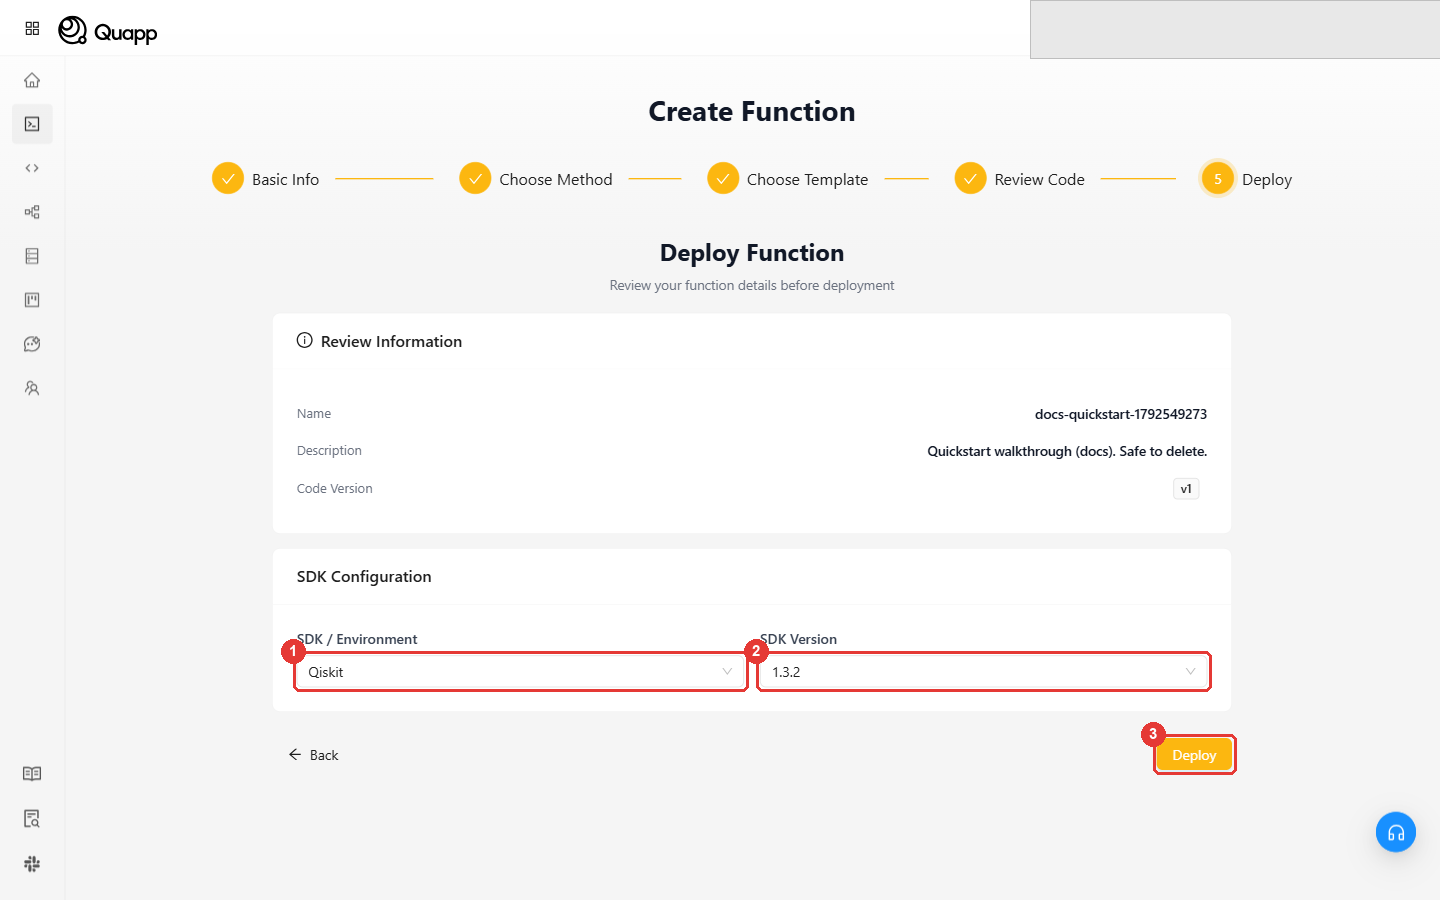Open the terminal-style Functions sidebar icon
This screenshot has height=900, width=1440.
pos(32,124)
